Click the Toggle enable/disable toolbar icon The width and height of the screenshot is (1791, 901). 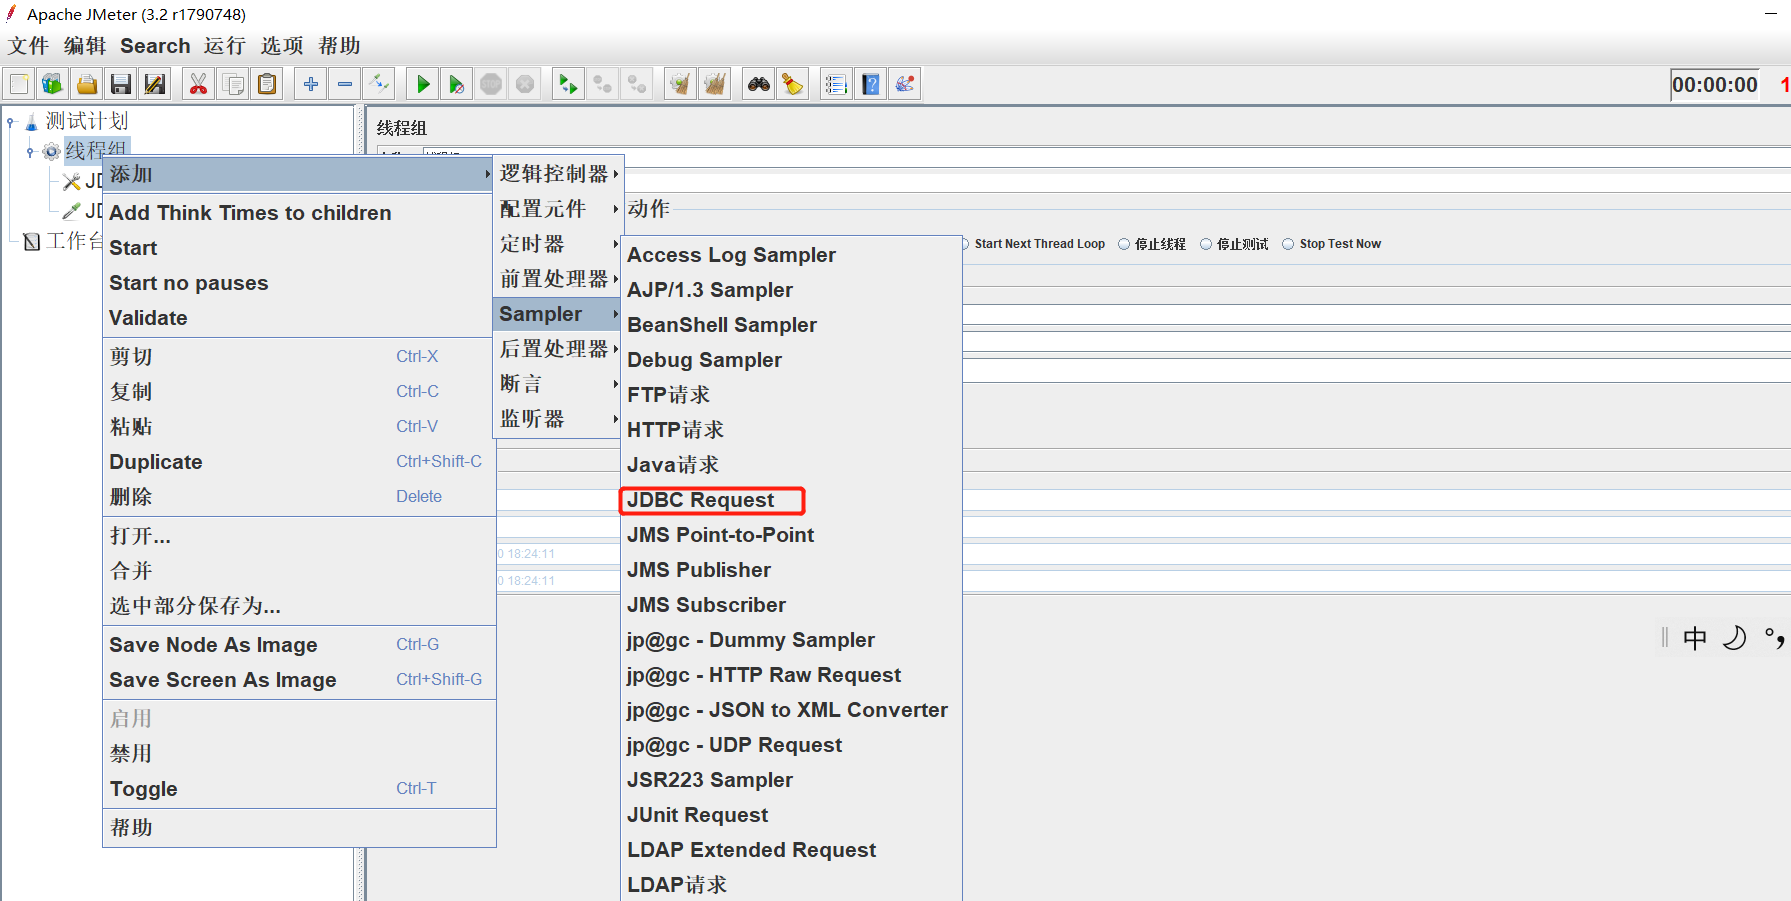coord(379,84)
